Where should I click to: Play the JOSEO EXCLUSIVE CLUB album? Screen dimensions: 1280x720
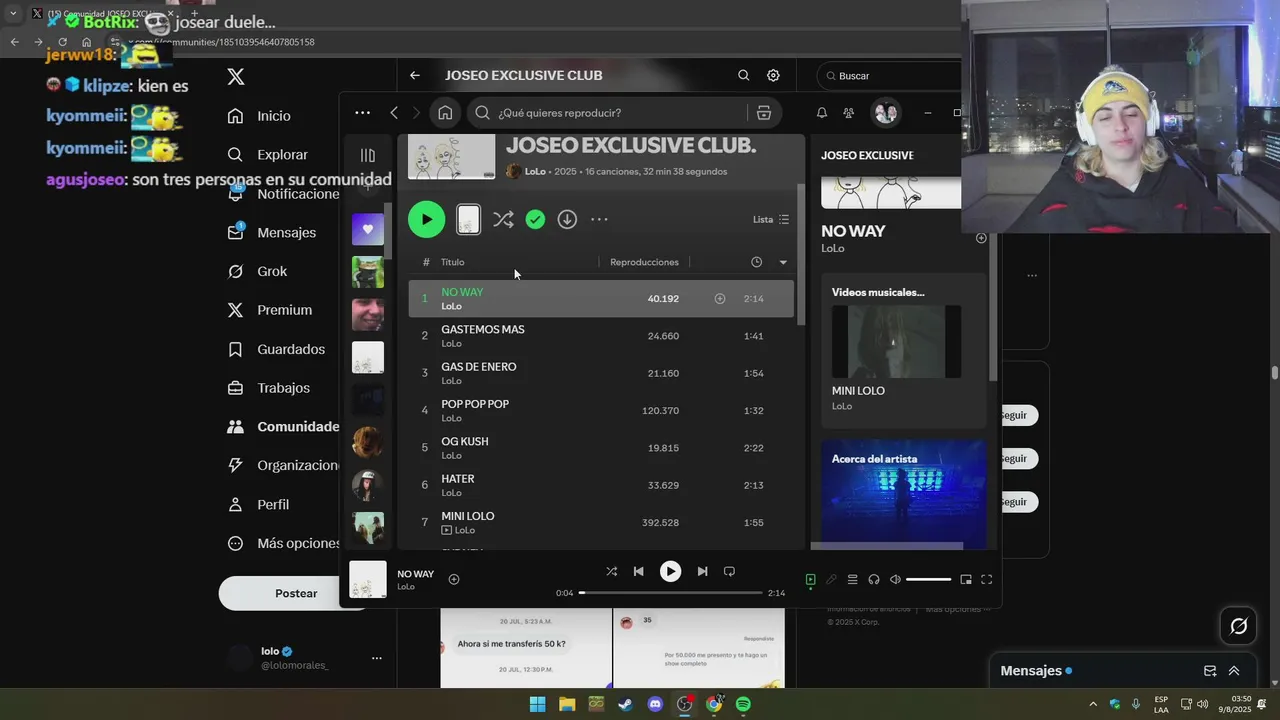click(426, 219)
